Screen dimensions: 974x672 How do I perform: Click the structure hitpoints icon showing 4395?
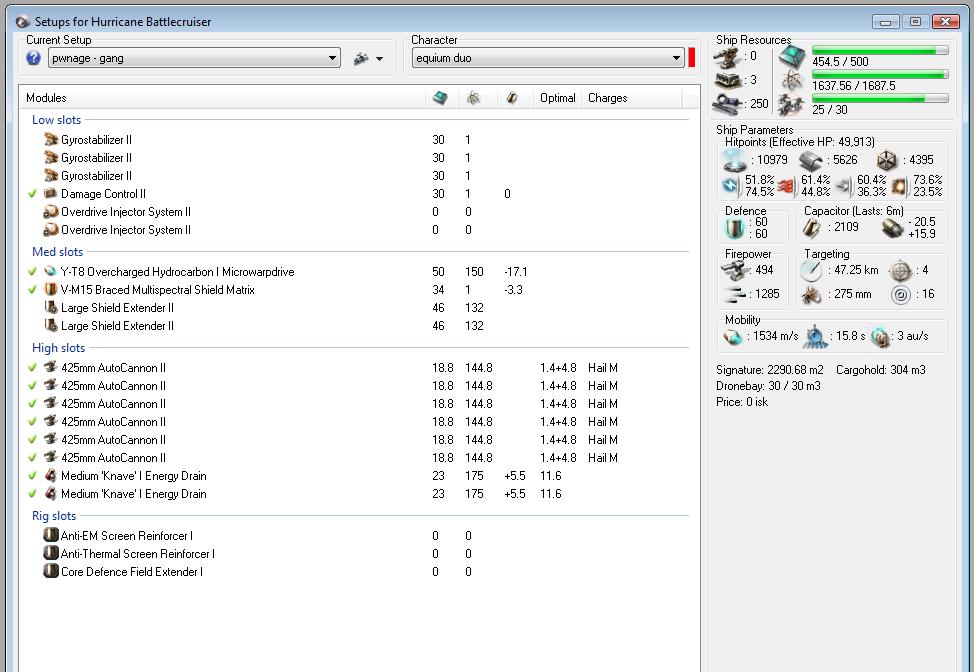(887, 160)
